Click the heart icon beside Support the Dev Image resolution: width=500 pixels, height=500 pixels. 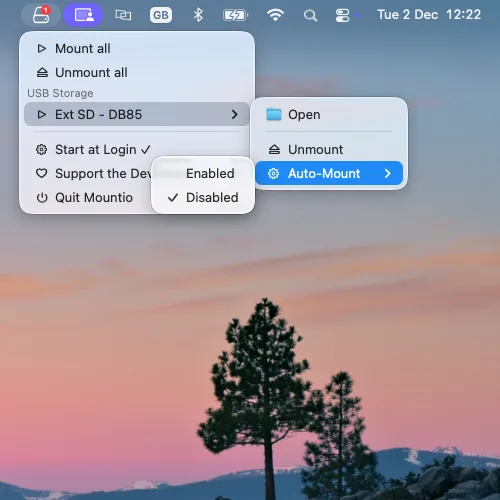coord(41,173)
